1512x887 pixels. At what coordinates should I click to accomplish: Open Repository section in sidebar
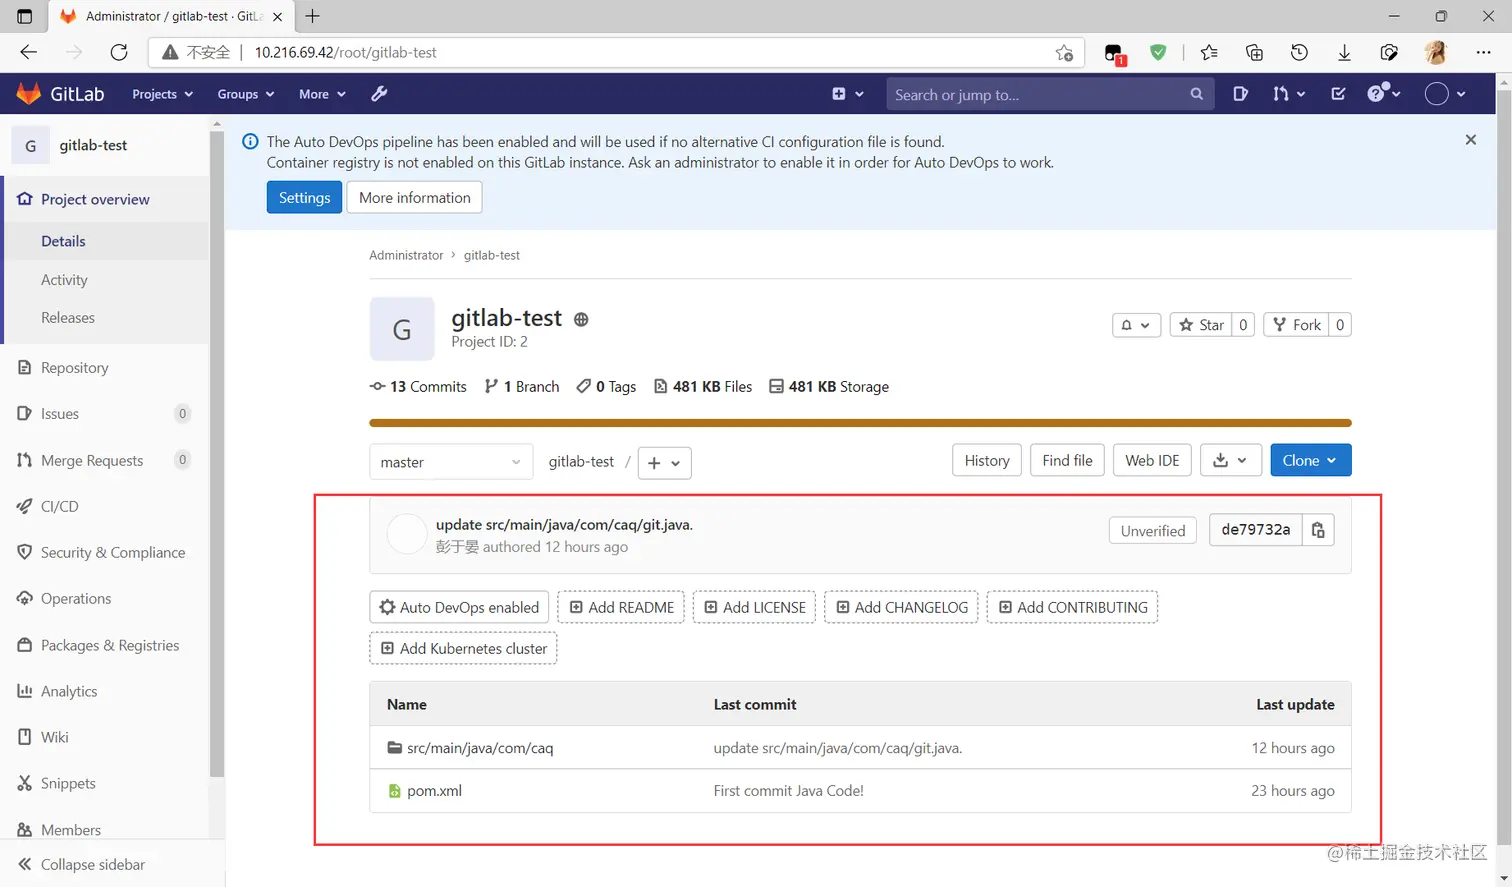(x=74, y=368)
